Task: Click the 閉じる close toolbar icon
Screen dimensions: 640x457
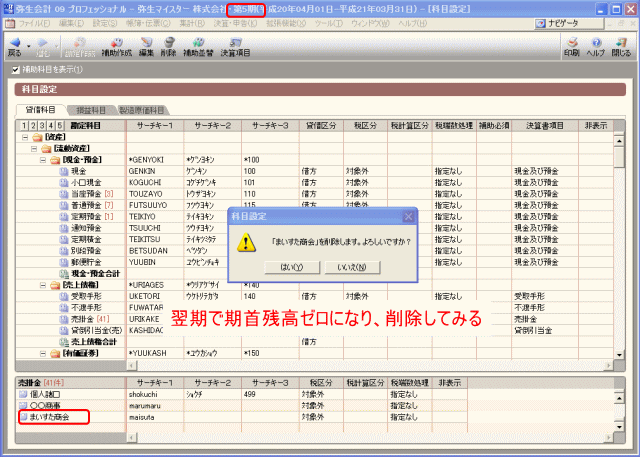Action: point(621,47)
